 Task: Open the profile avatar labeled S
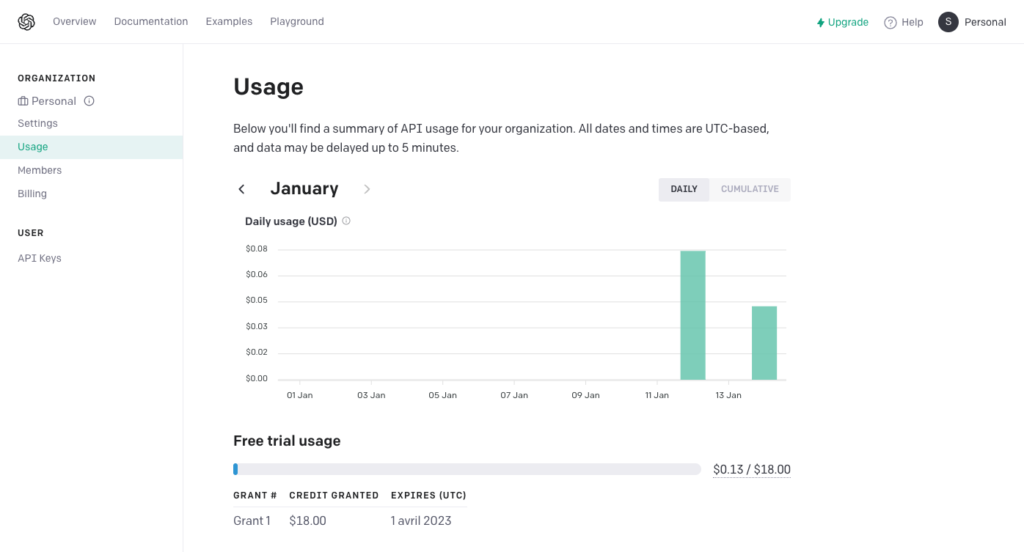(948, 22)
